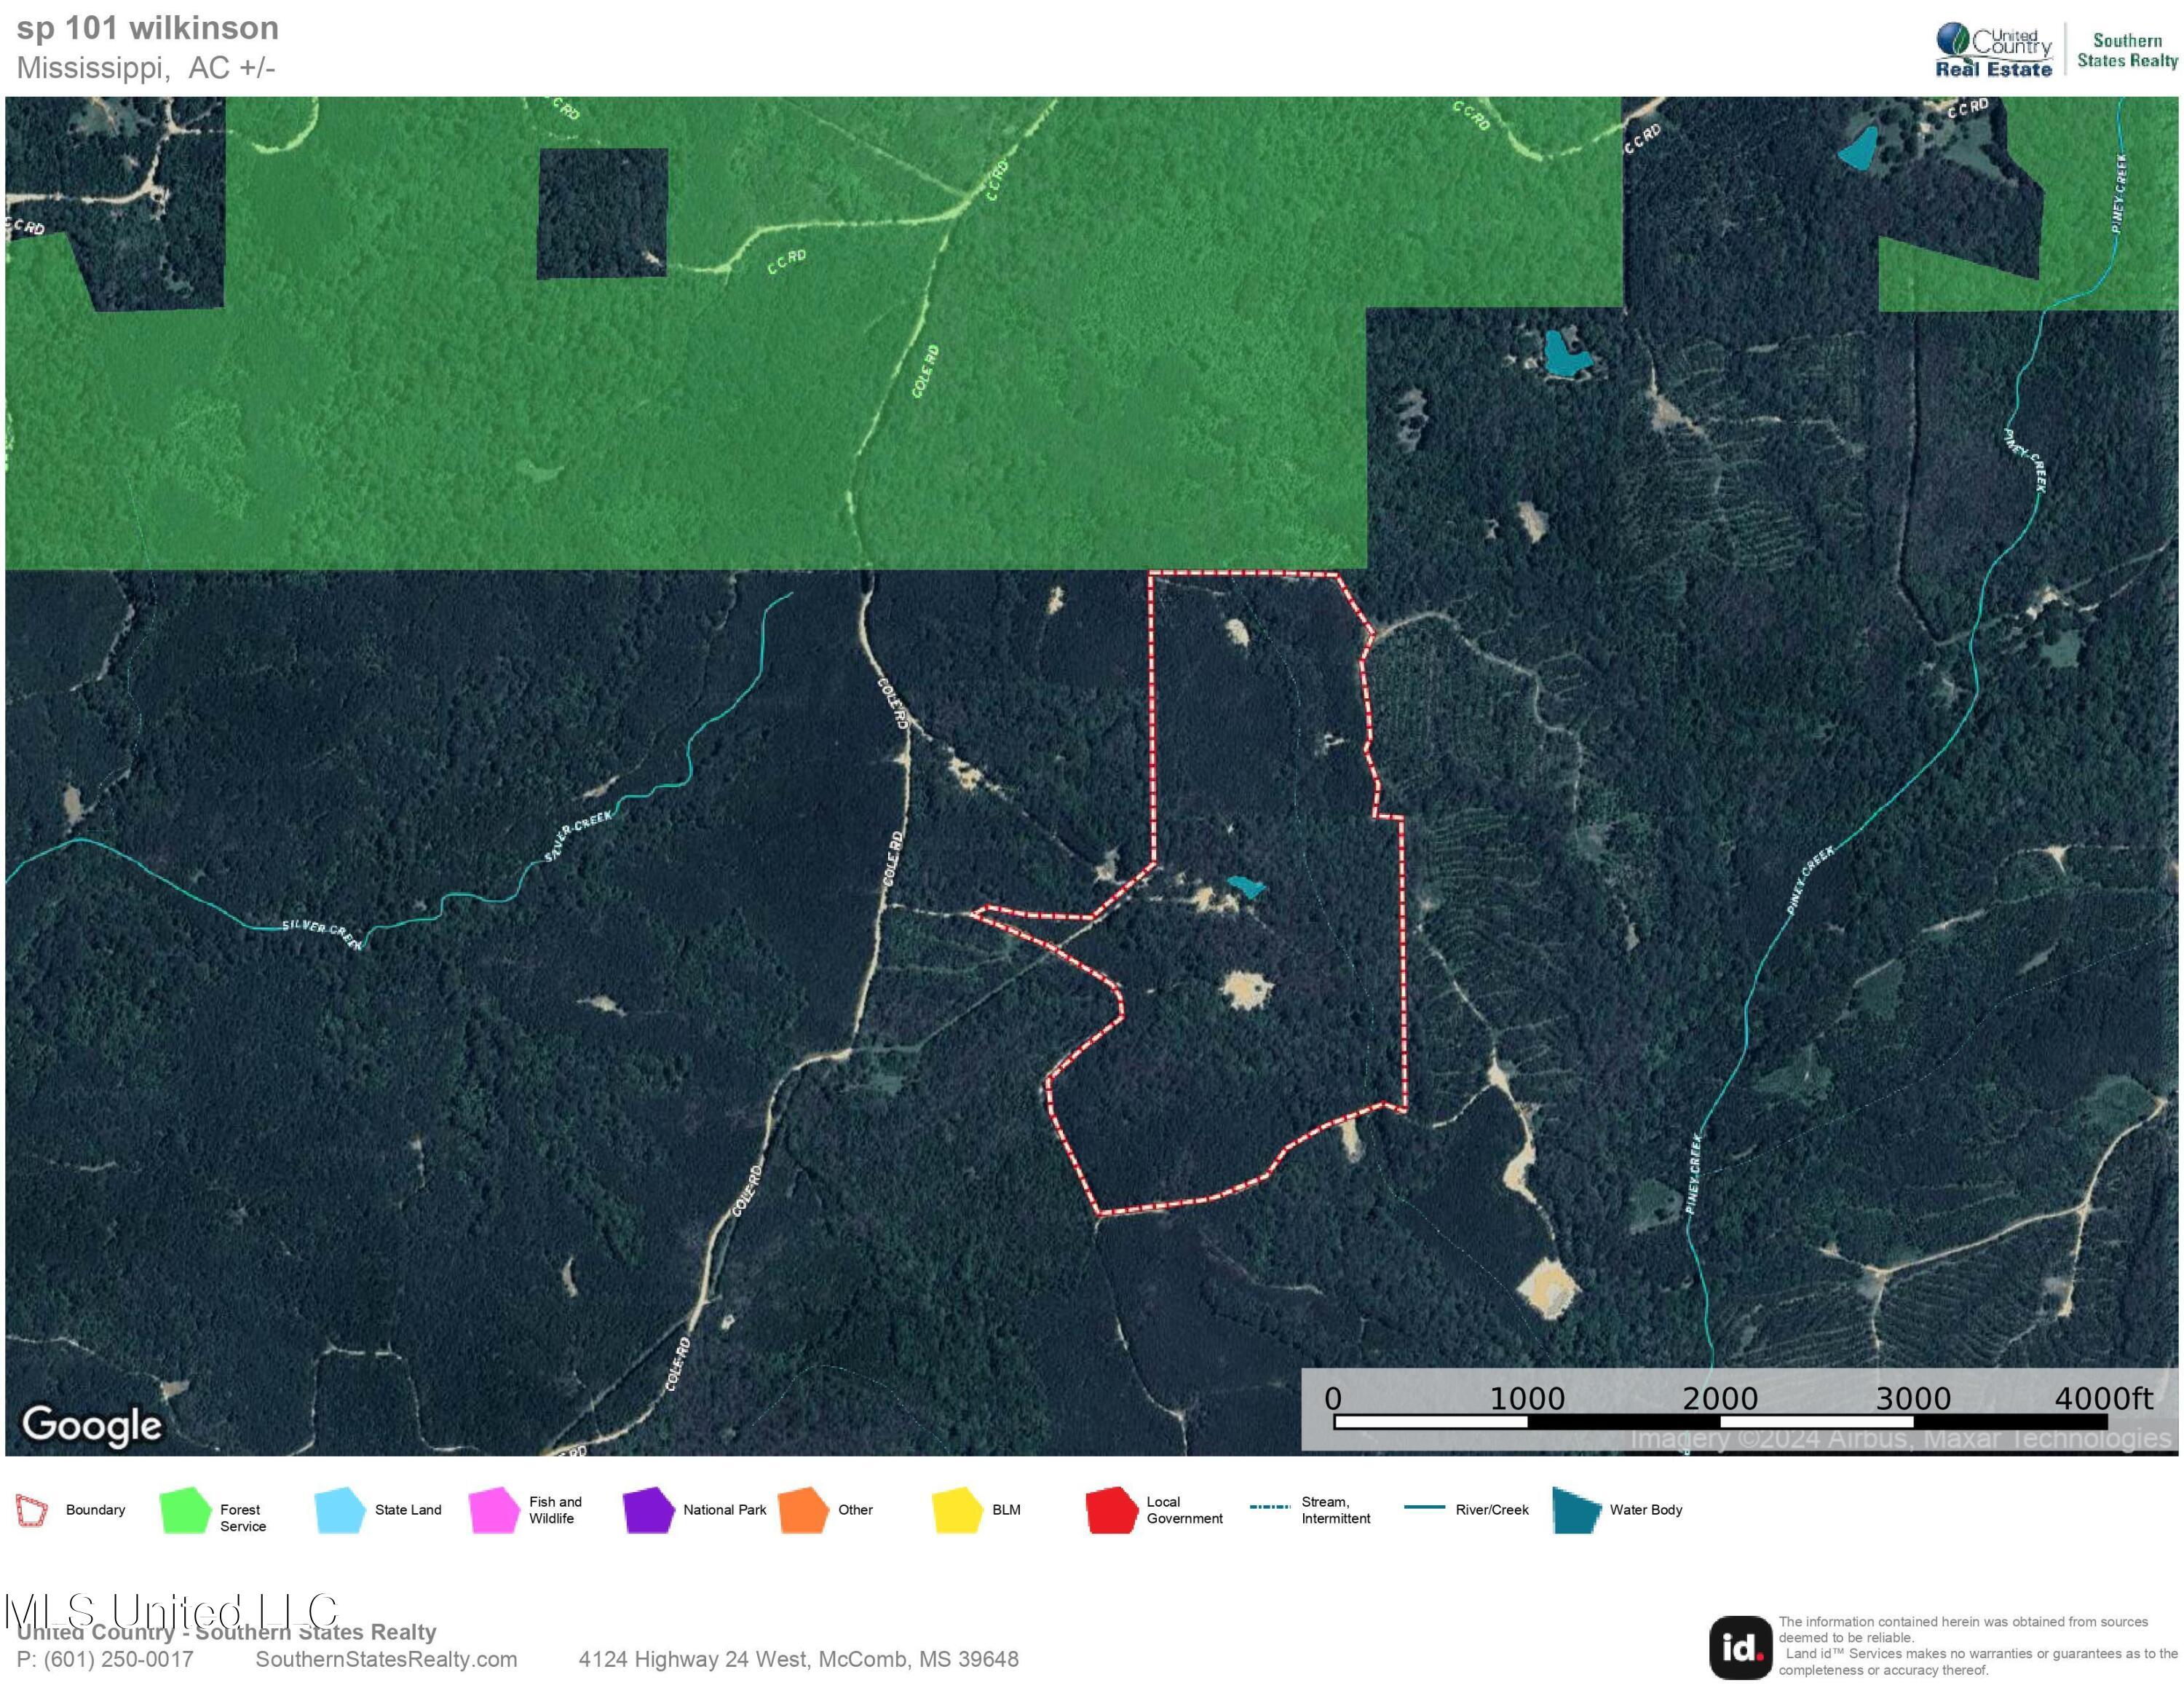Select the Mississippi AC +/- subtitle

(148, 66)
